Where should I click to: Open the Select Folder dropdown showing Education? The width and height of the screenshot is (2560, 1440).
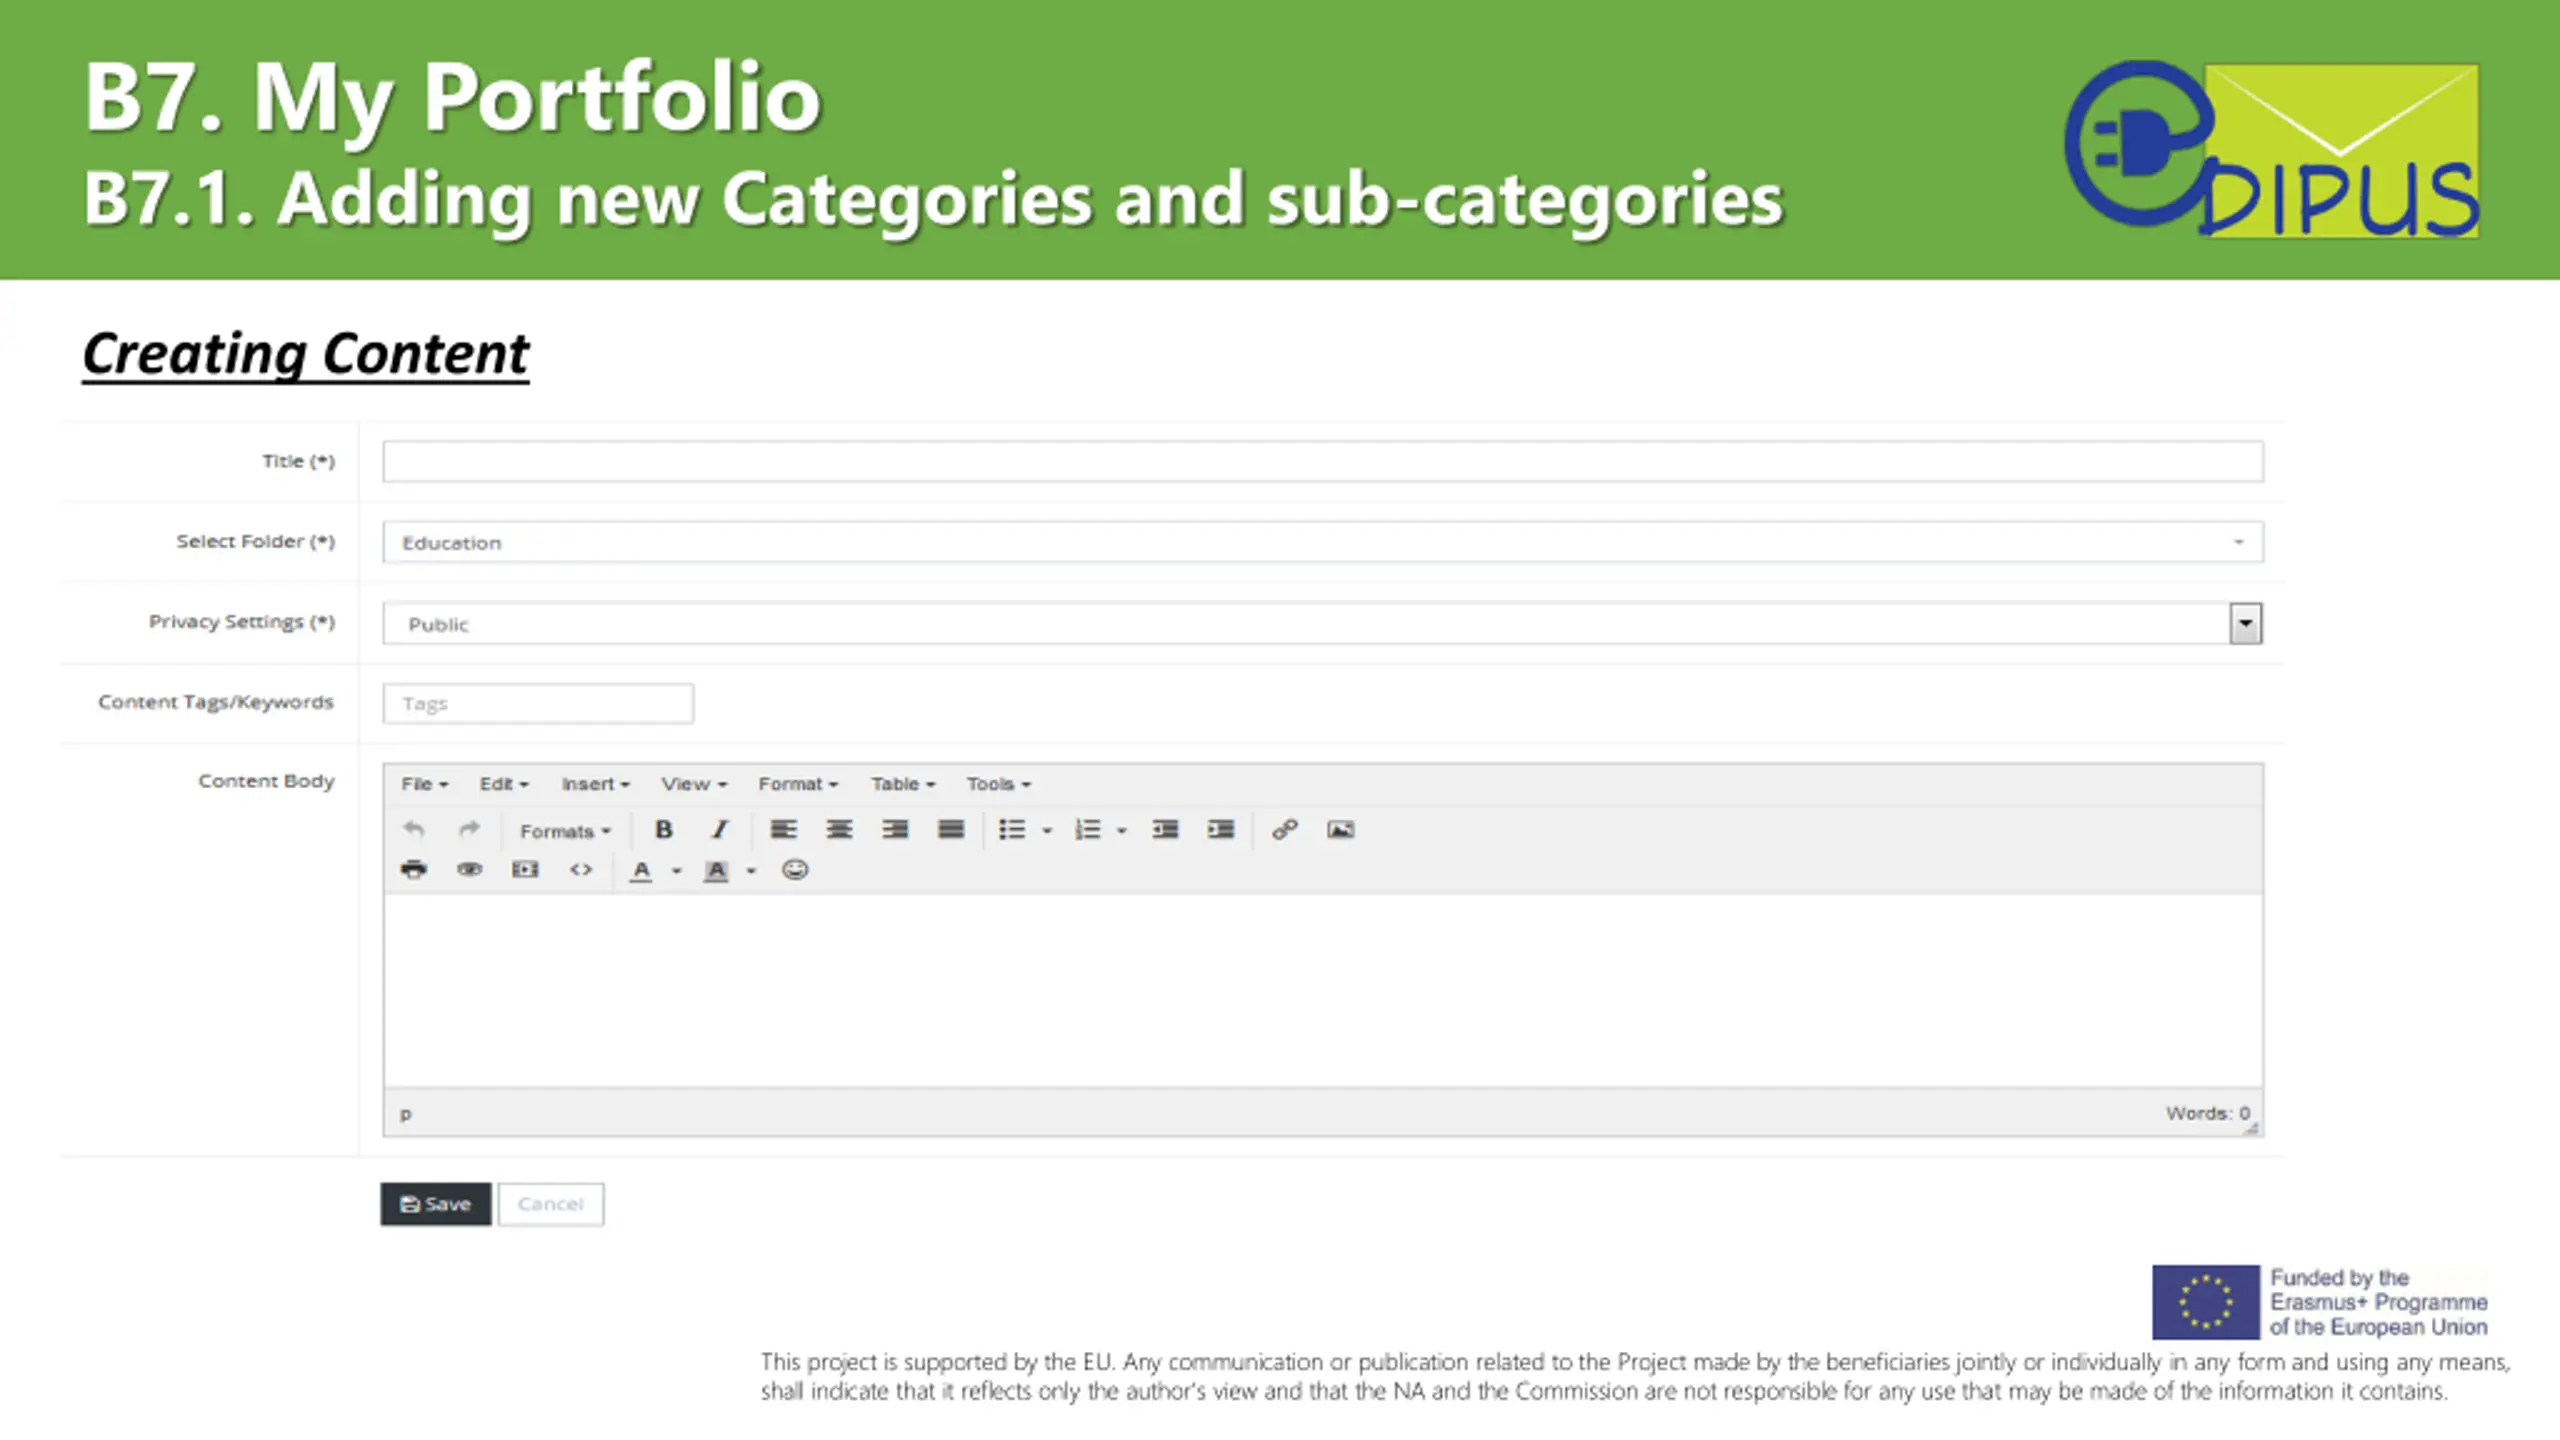pyautogui.click(x=1323, y=542)
